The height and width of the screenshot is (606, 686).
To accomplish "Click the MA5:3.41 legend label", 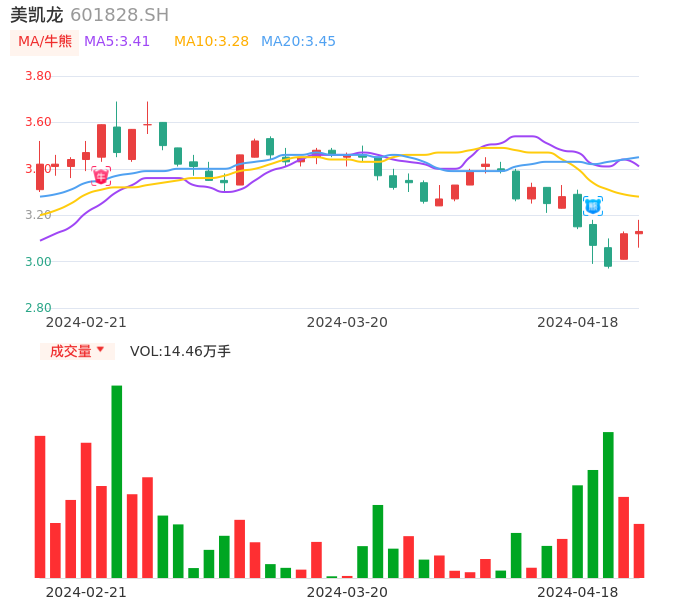I will point(117,42).
